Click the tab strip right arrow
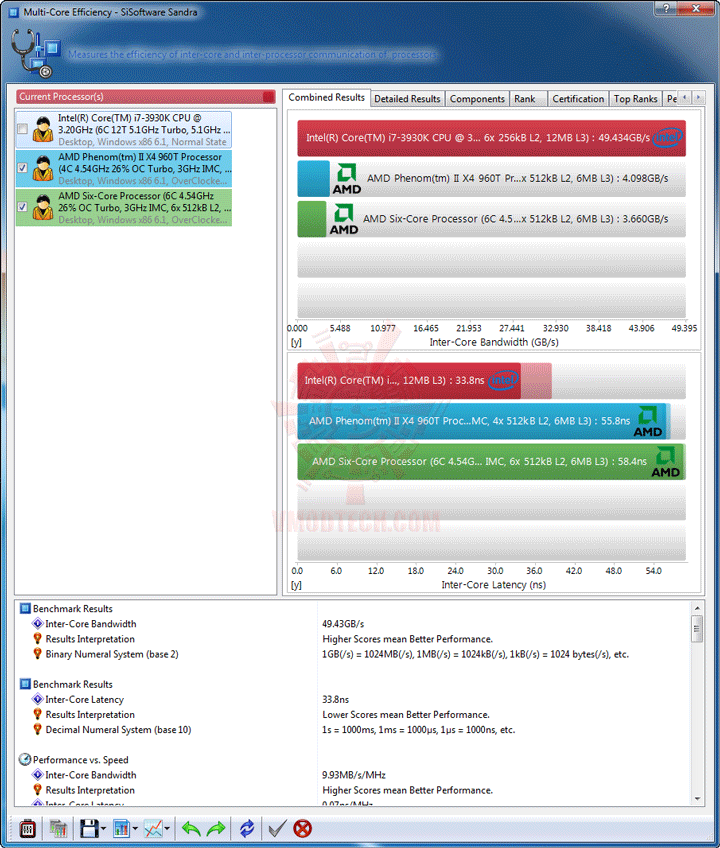The height and width of the screenshot is (848, 720). click(x=698, y=97)
